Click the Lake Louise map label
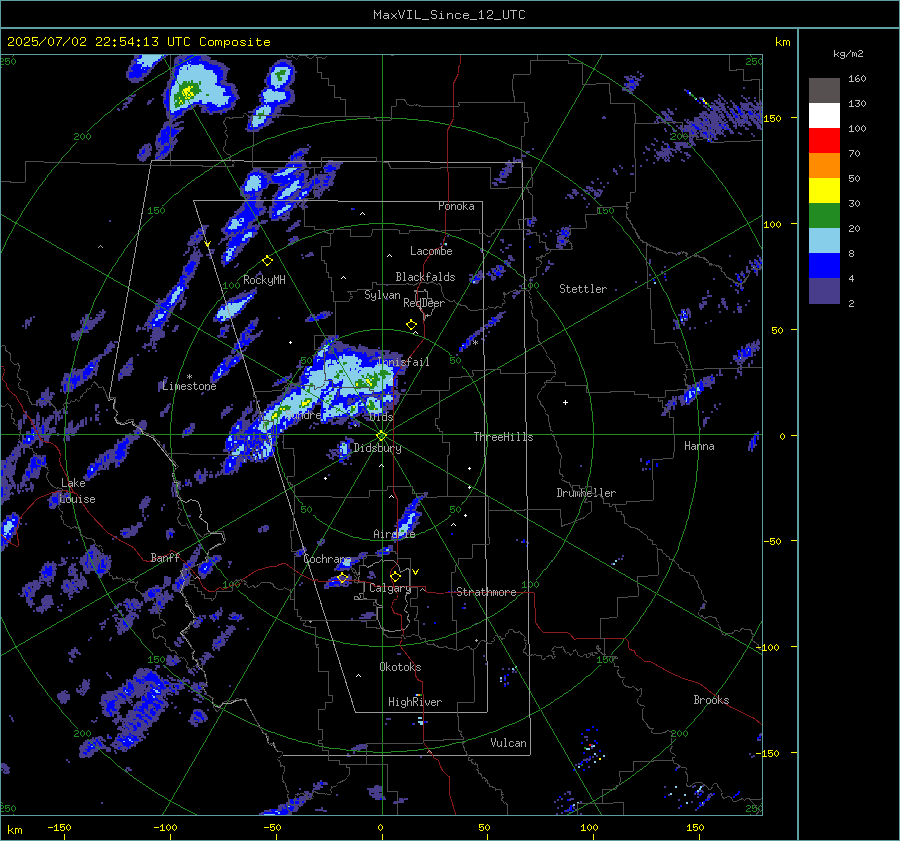The image size is (900, 841). 77,491
